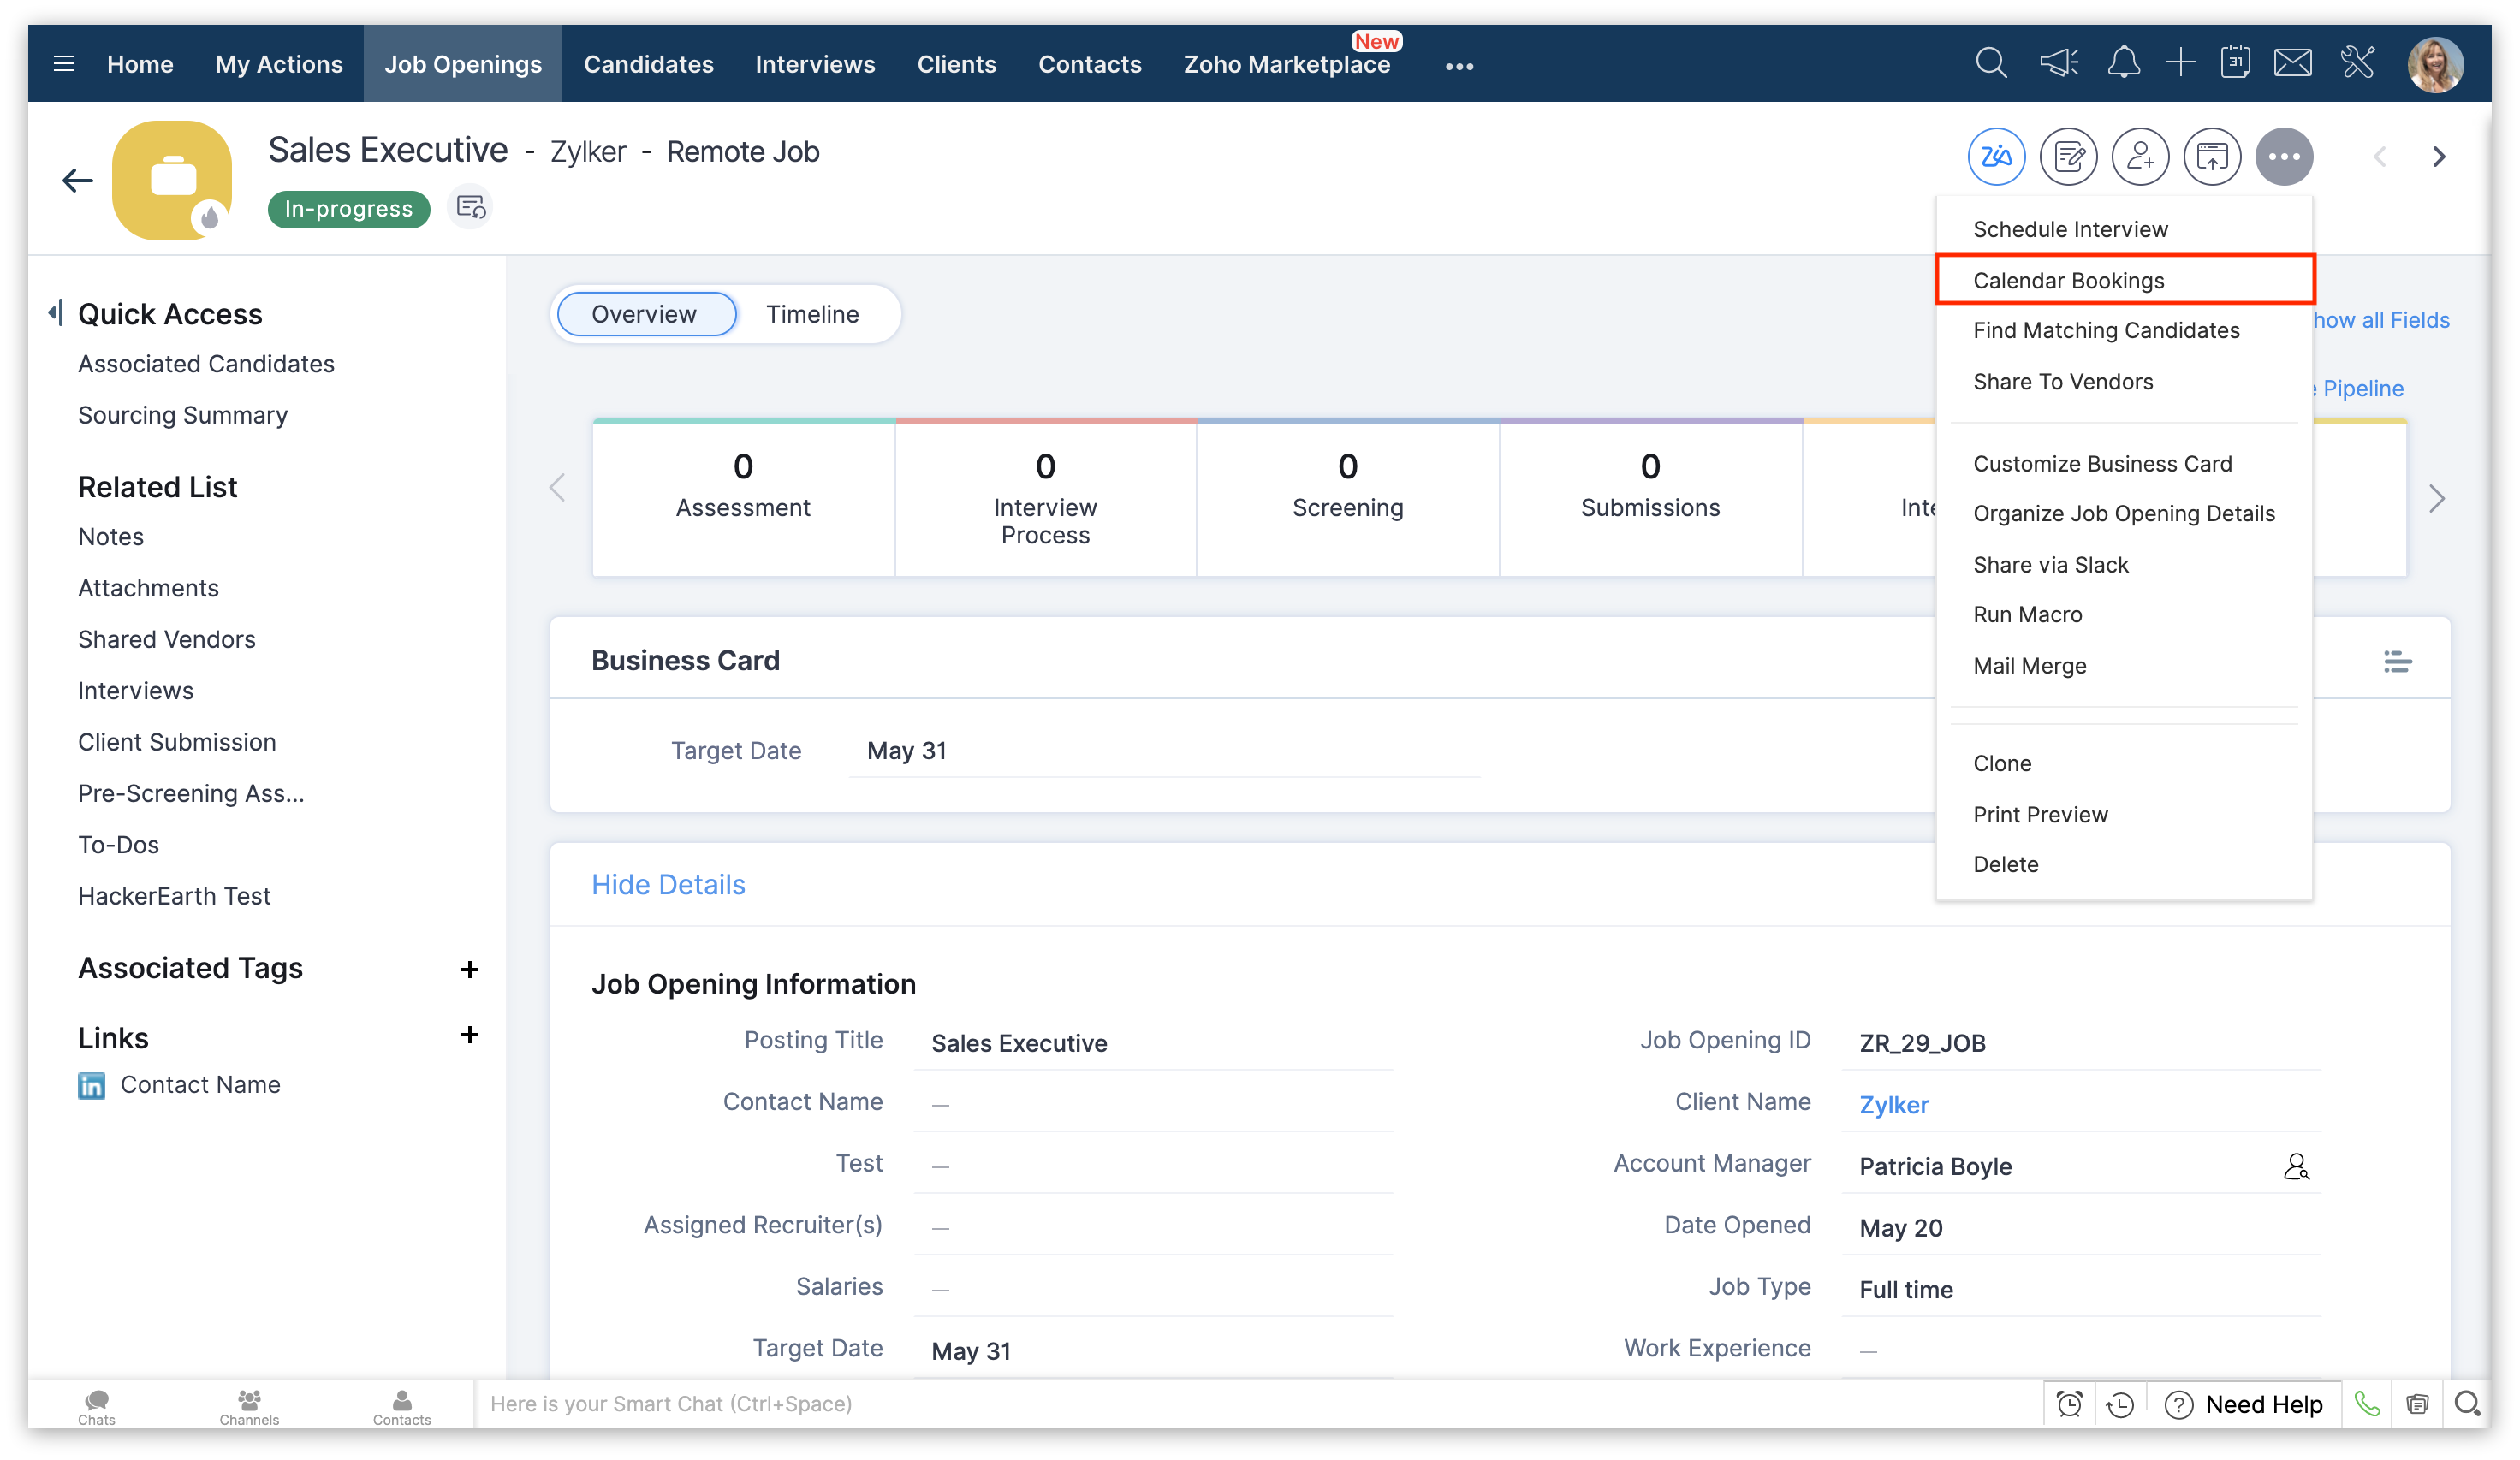
Task: Open Sourcing Summary in sidebar
Action: (x=183, y=415)
